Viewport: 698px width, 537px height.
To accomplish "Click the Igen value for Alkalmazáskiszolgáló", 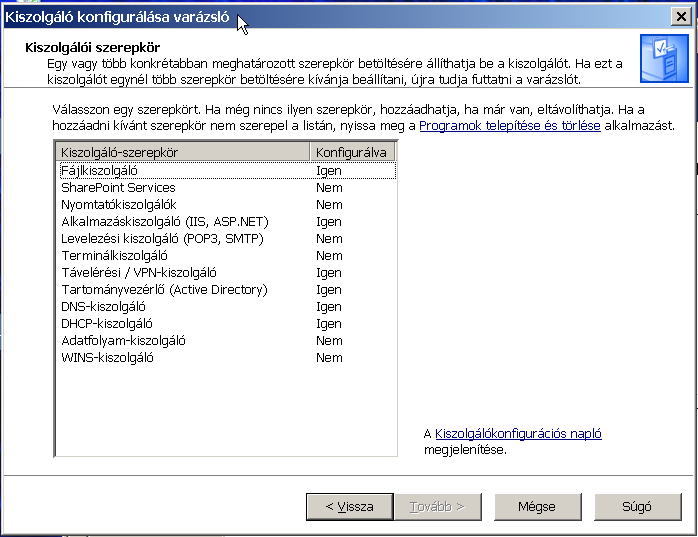I will click(x=329, y=222).
